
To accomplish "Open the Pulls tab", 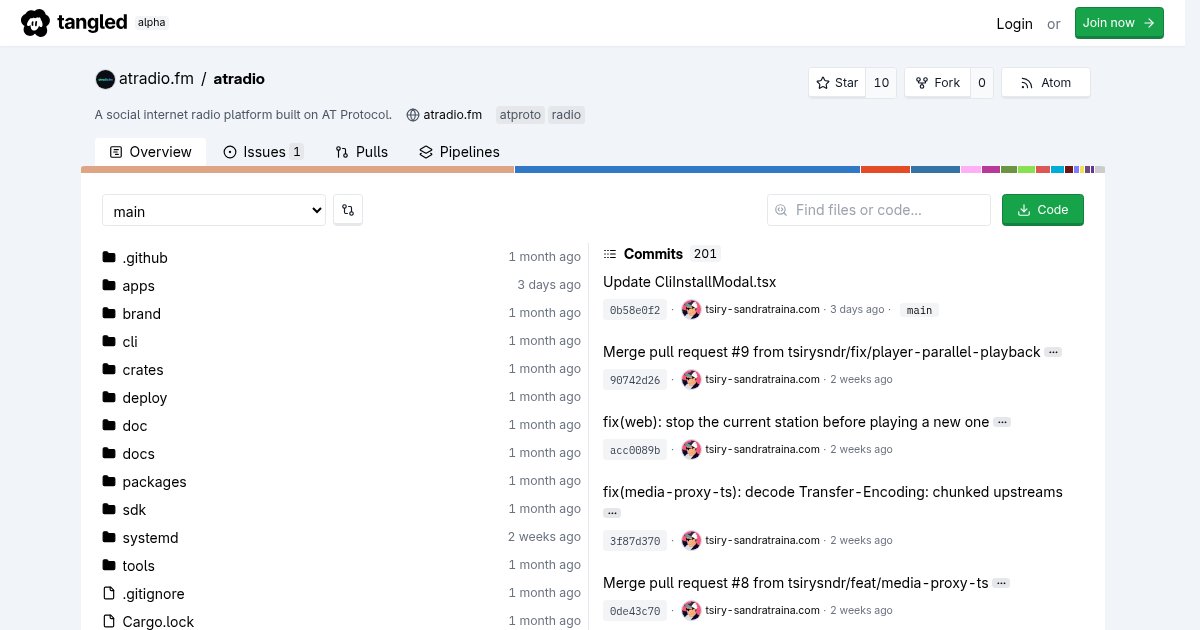I will point(361,152).
